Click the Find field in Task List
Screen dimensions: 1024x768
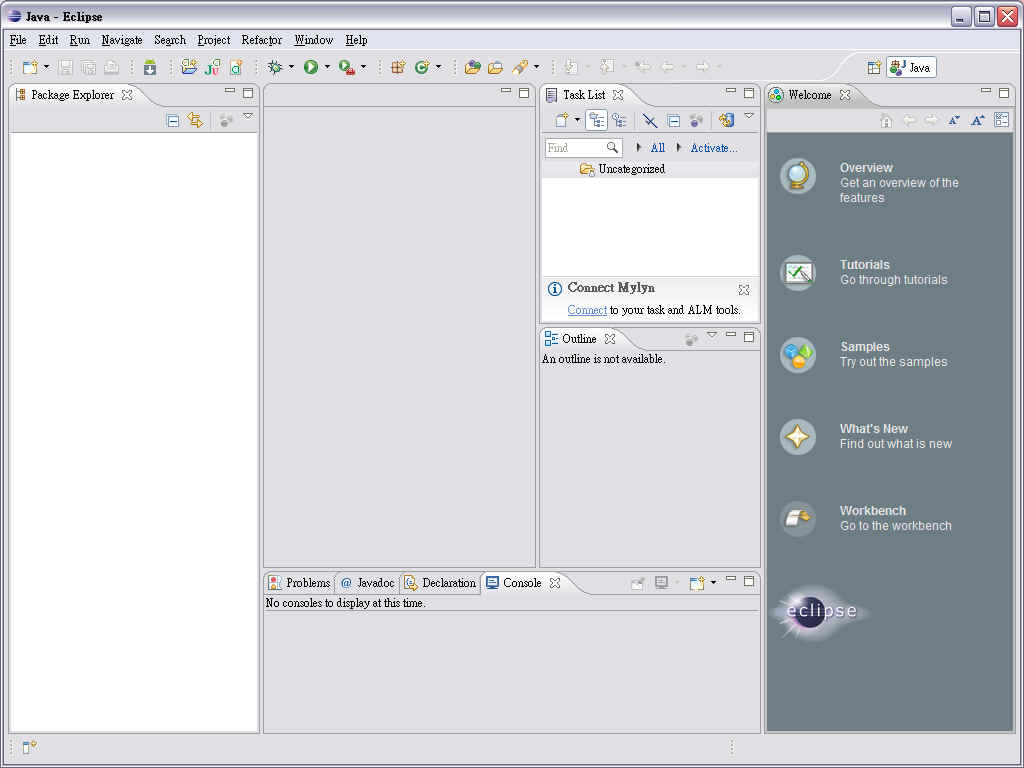[x=583, y=148]
